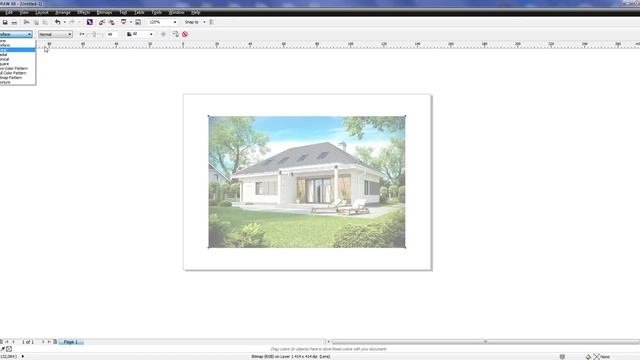Choose Radial in the transparency type list
The width and height of the screenshot is (640, 360).
(x=18, y=55)
